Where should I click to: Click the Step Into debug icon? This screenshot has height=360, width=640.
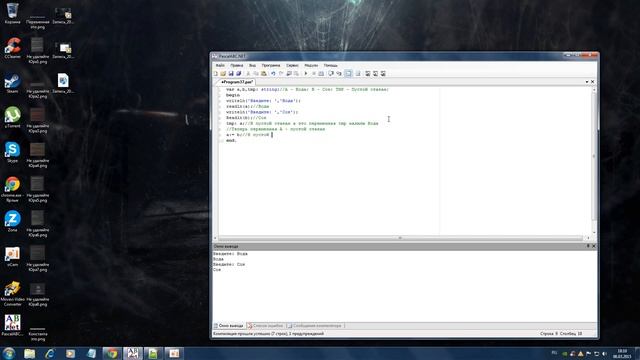coord(339,73)
